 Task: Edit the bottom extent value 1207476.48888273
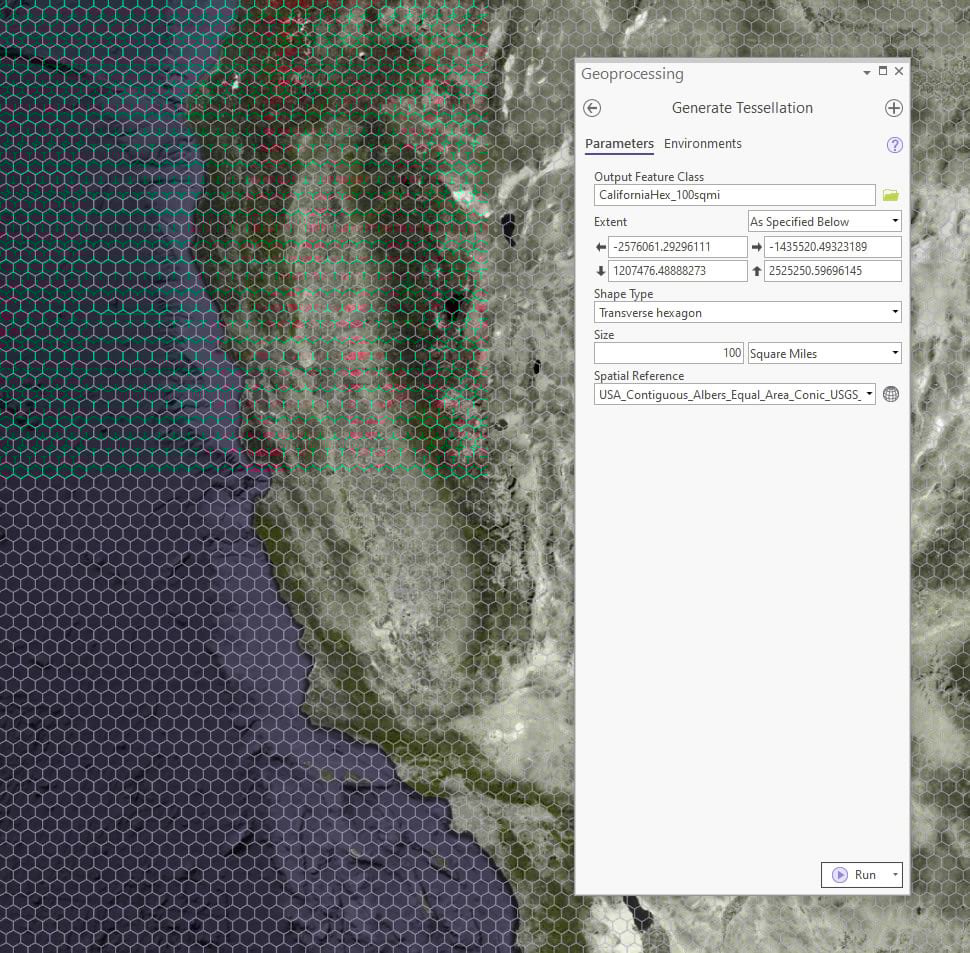(x=677, y=271)
